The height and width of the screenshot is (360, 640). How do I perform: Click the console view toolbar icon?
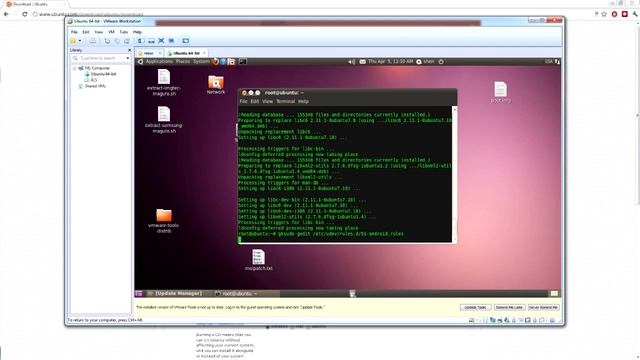coord(186,41)
